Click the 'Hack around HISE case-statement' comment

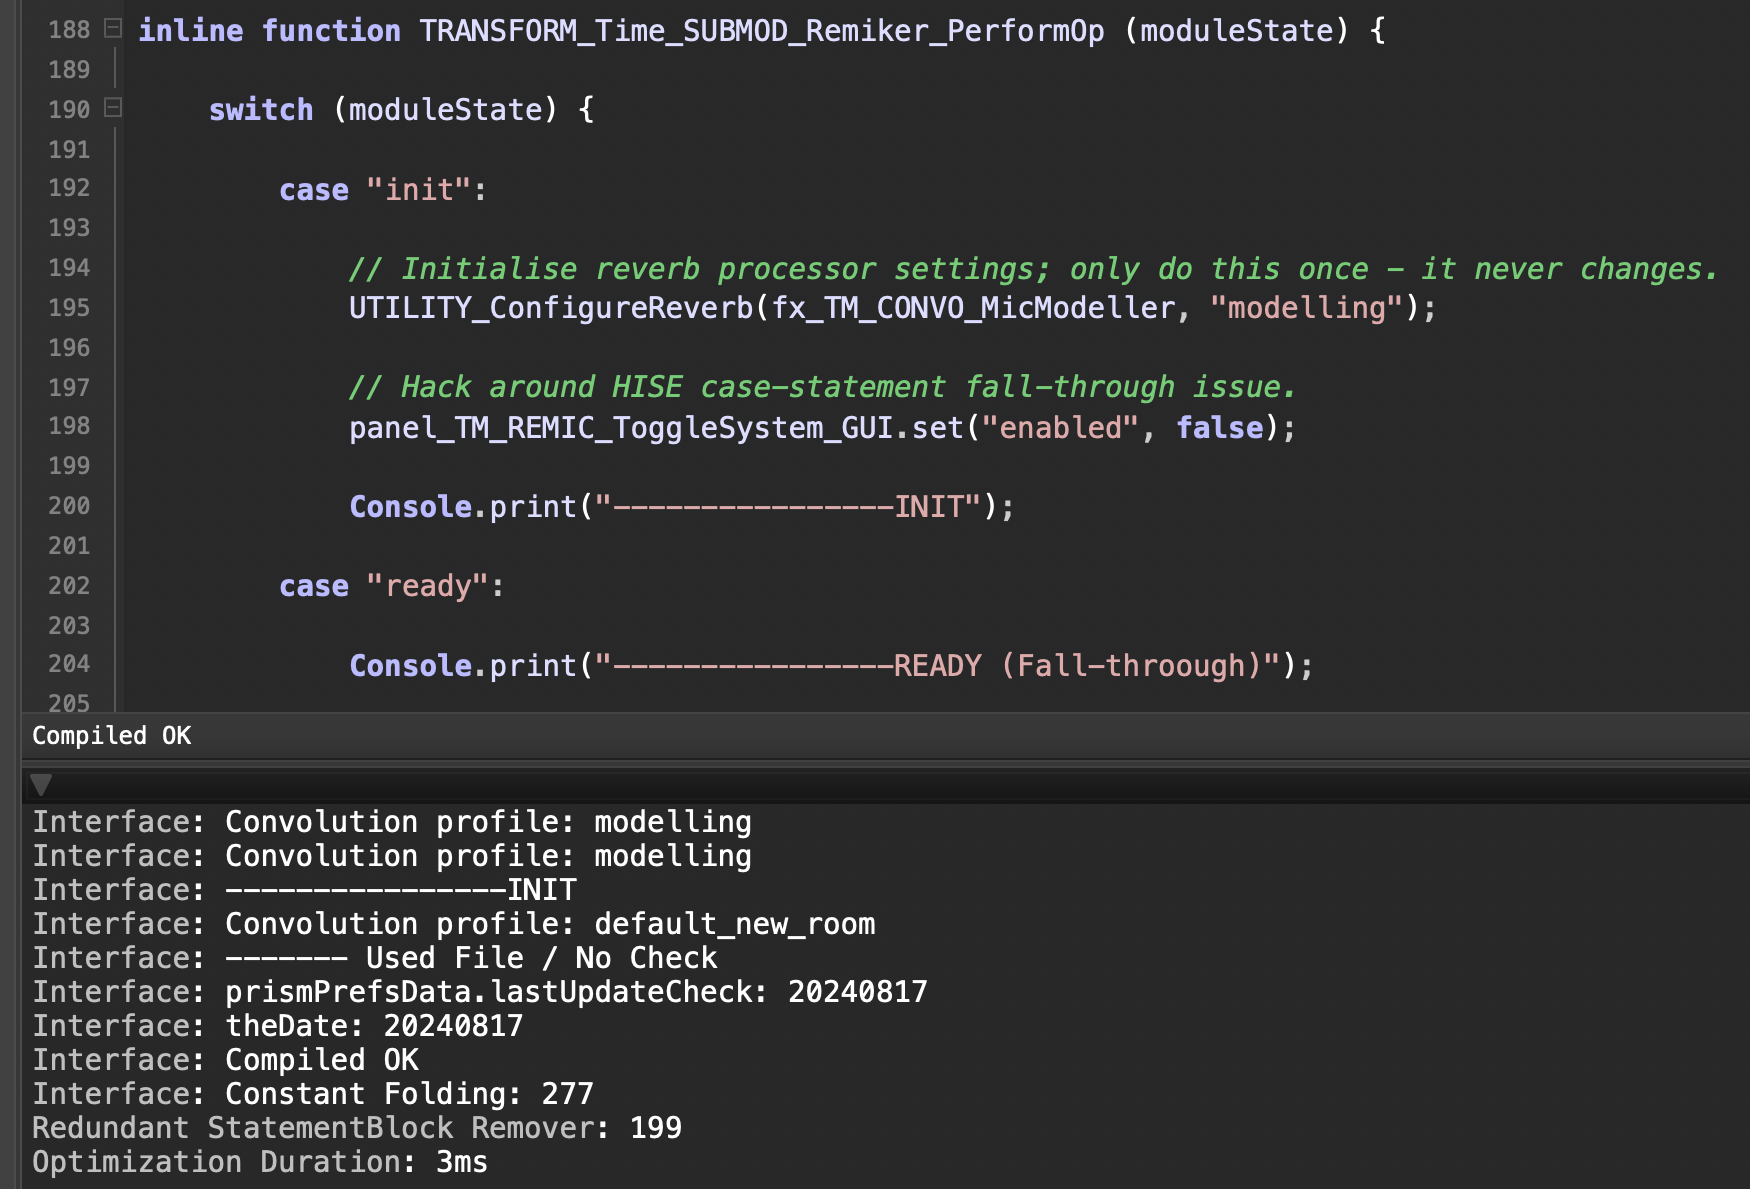tap(822, 387)
